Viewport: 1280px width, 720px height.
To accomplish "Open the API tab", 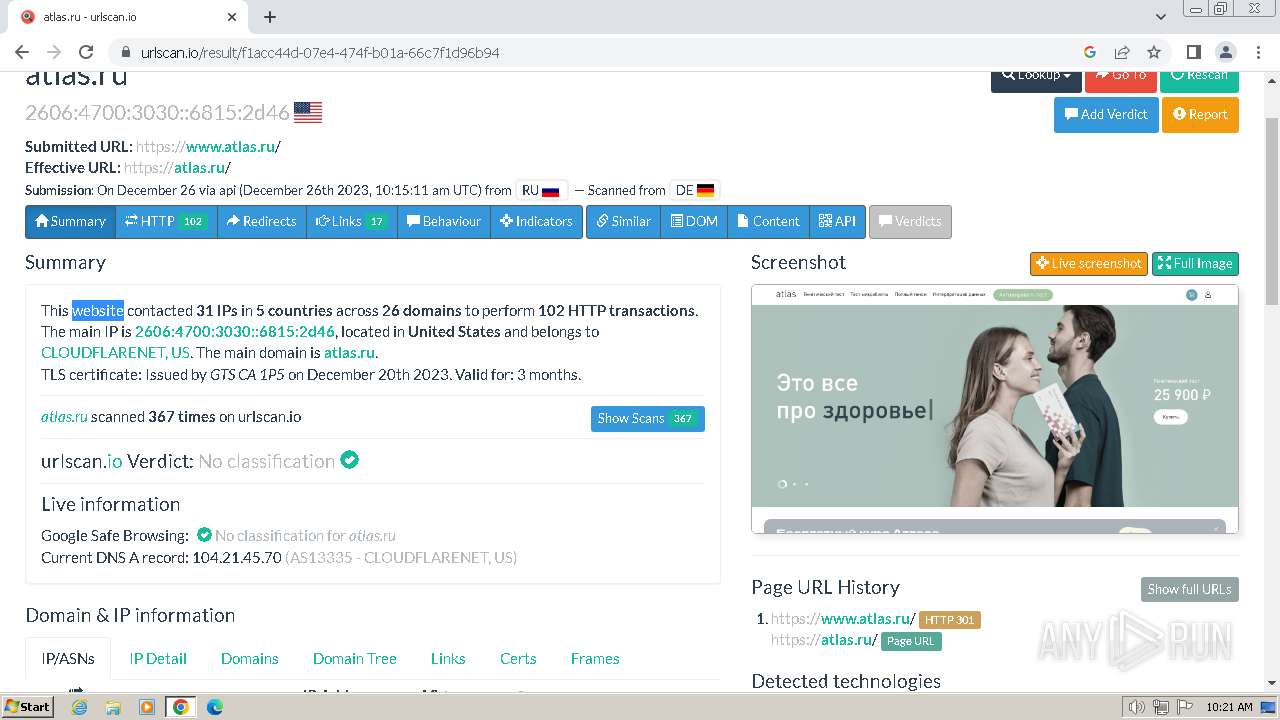I will coord(837,221).
